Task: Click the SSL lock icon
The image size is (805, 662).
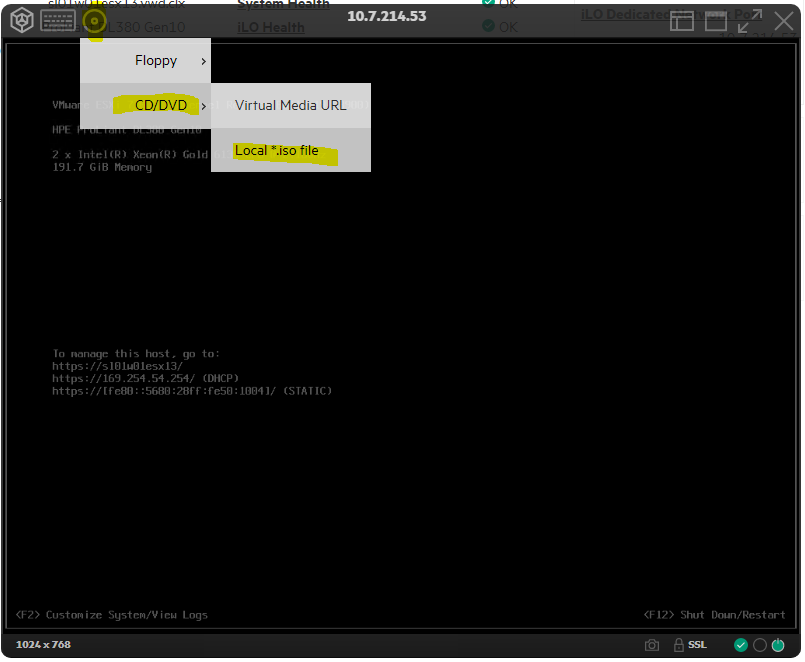Action: point(678,645)
